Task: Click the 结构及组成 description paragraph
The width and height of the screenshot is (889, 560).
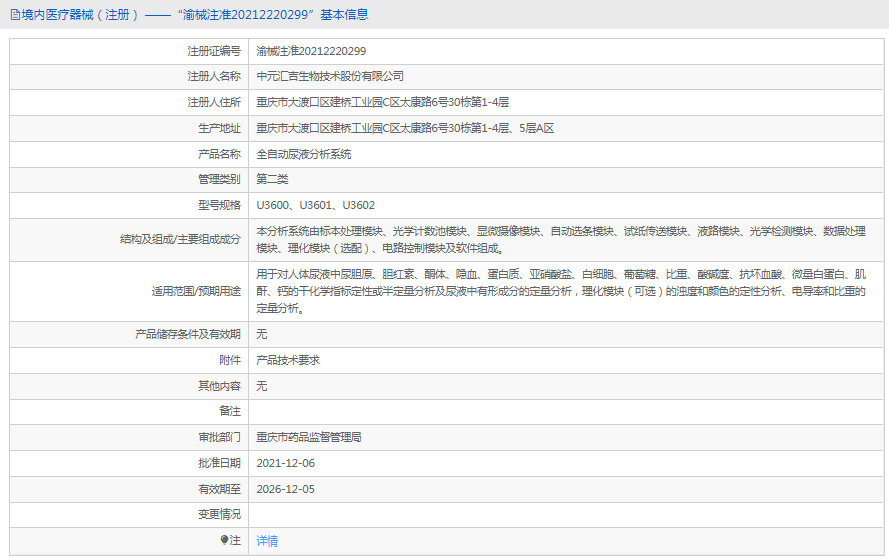Action: click(x=561, y=240)
